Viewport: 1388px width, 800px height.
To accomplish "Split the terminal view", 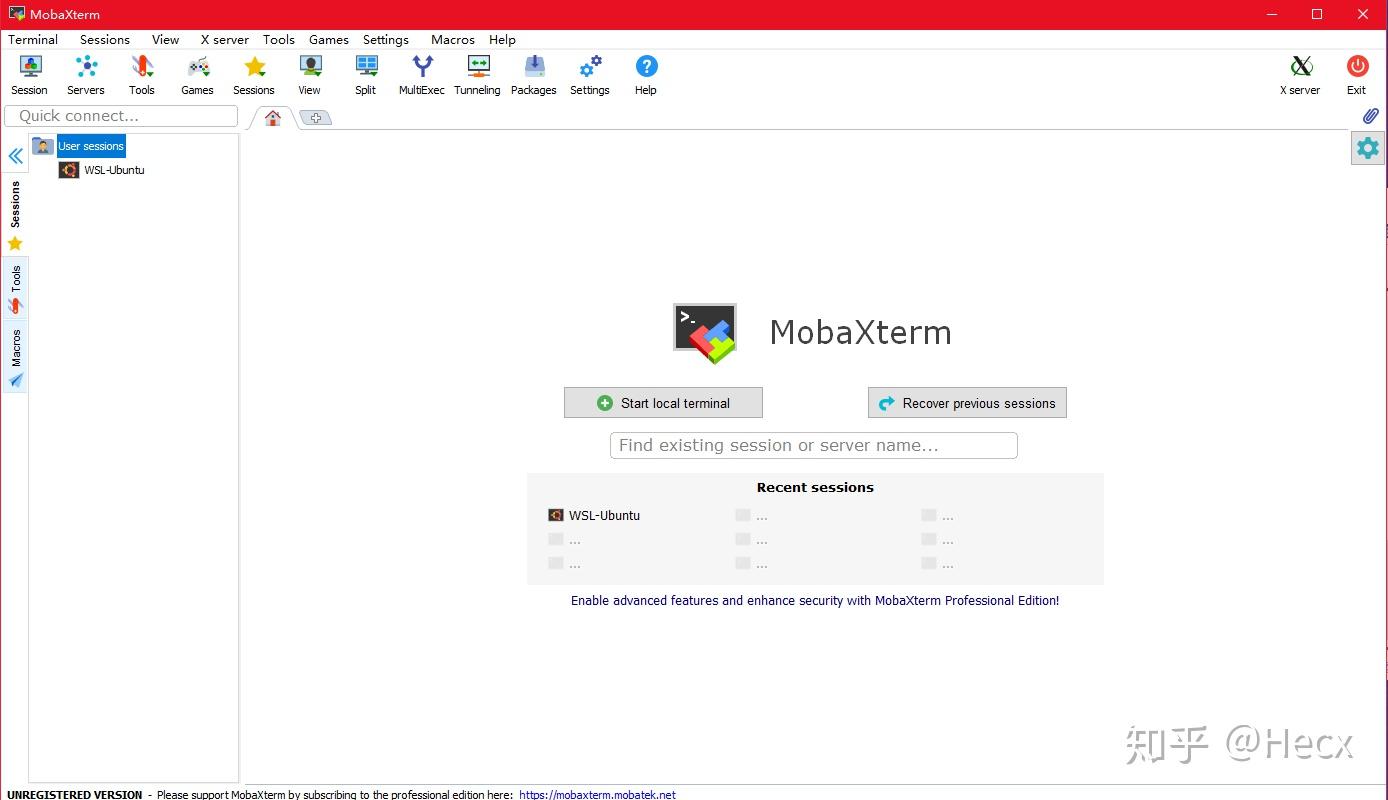I will (x=365, y=70).
